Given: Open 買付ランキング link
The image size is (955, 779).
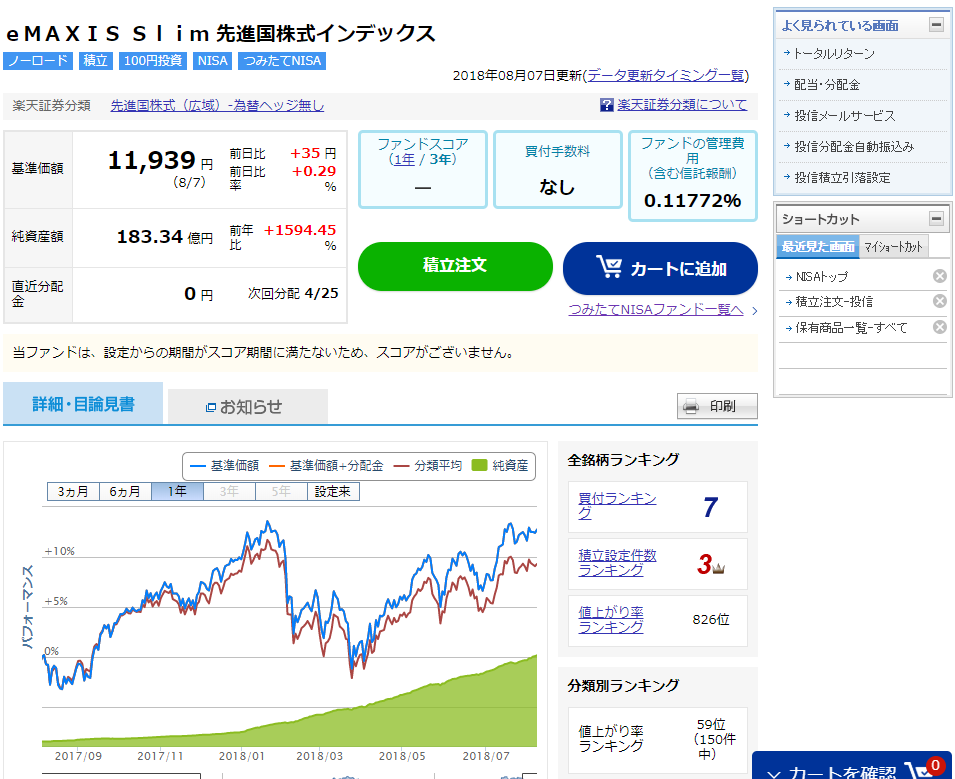Looking at the screenshot, I should tap(617, 506).
